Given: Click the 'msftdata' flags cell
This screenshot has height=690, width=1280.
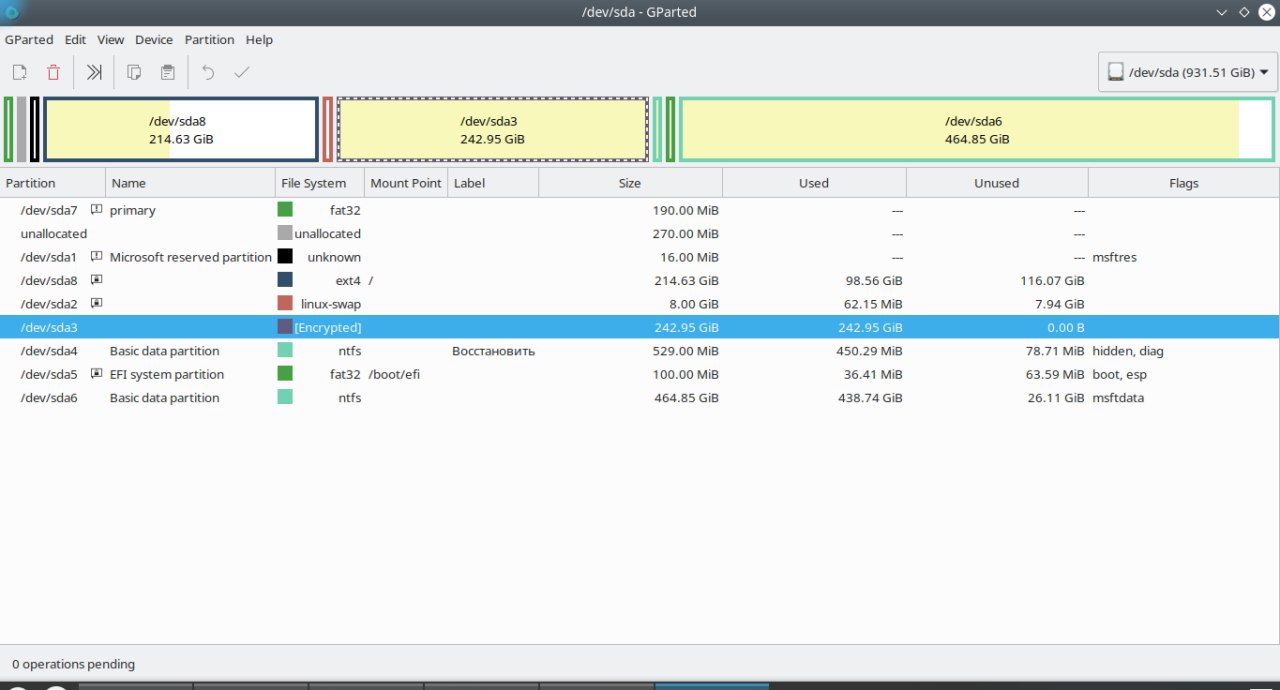Looking at the screenshot, I should point(1118,398).
